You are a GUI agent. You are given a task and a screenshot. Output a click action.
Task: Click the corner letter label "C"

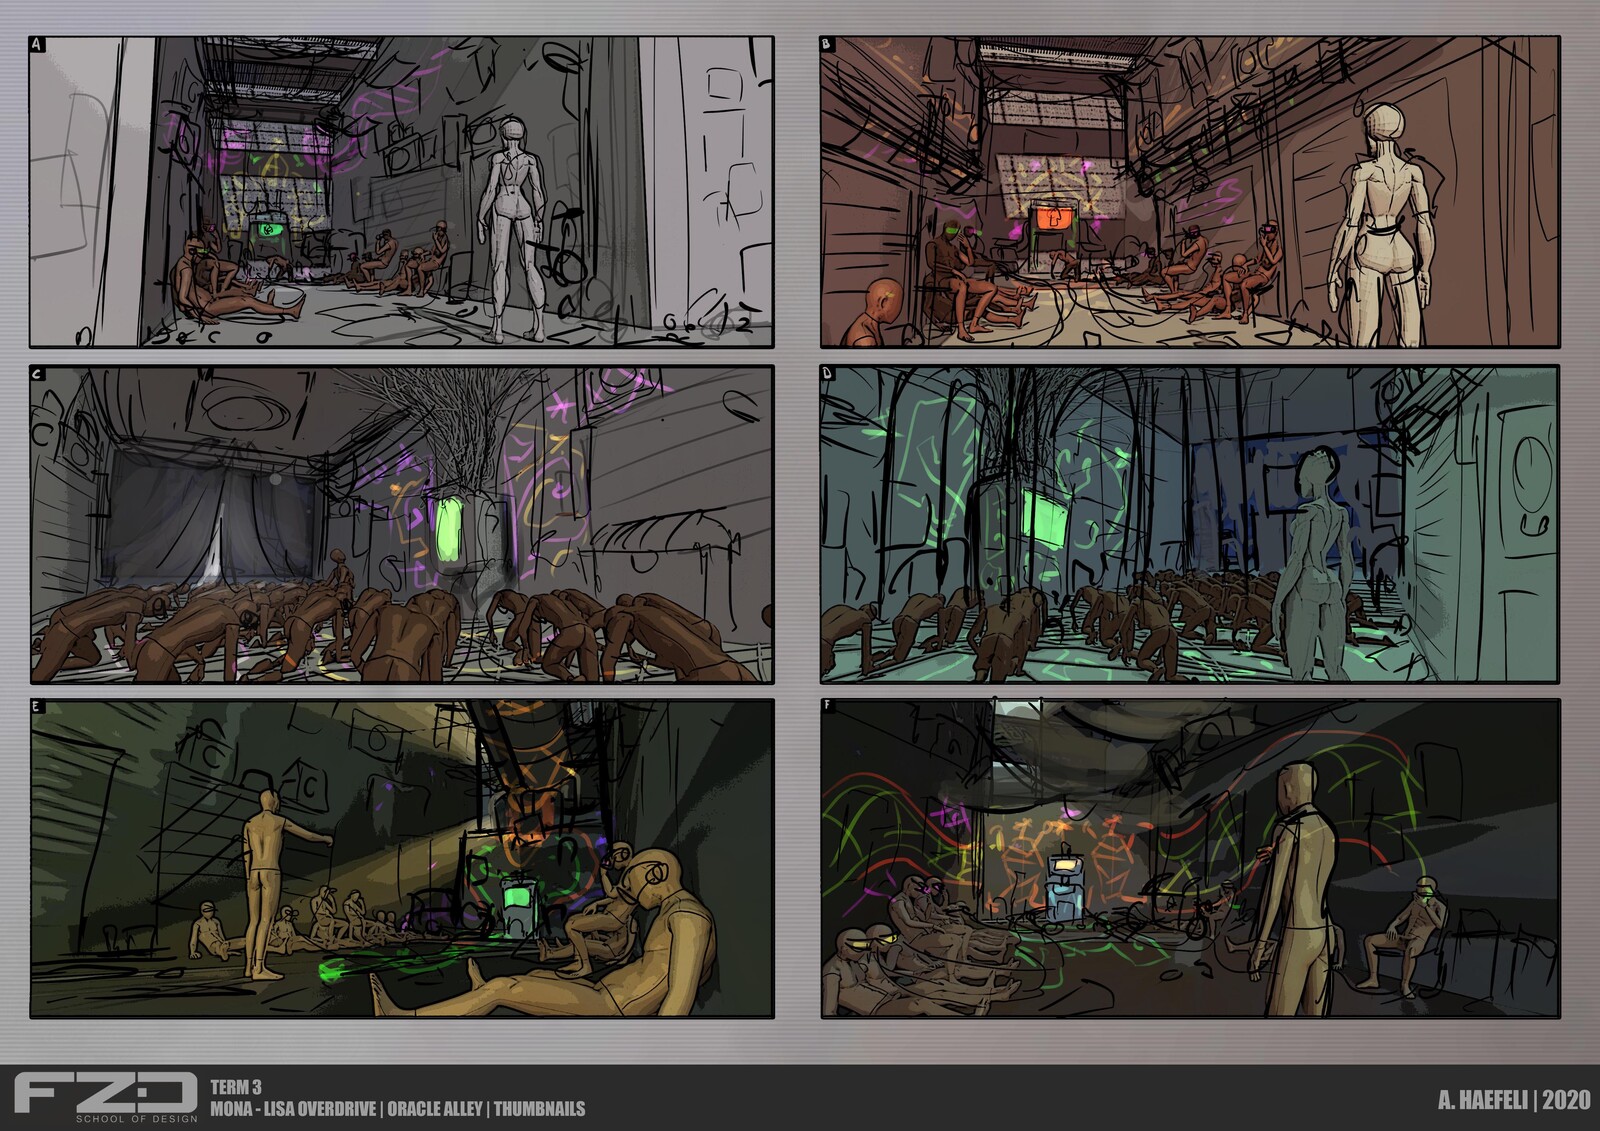pyautogui.click(x=38, y=374)
